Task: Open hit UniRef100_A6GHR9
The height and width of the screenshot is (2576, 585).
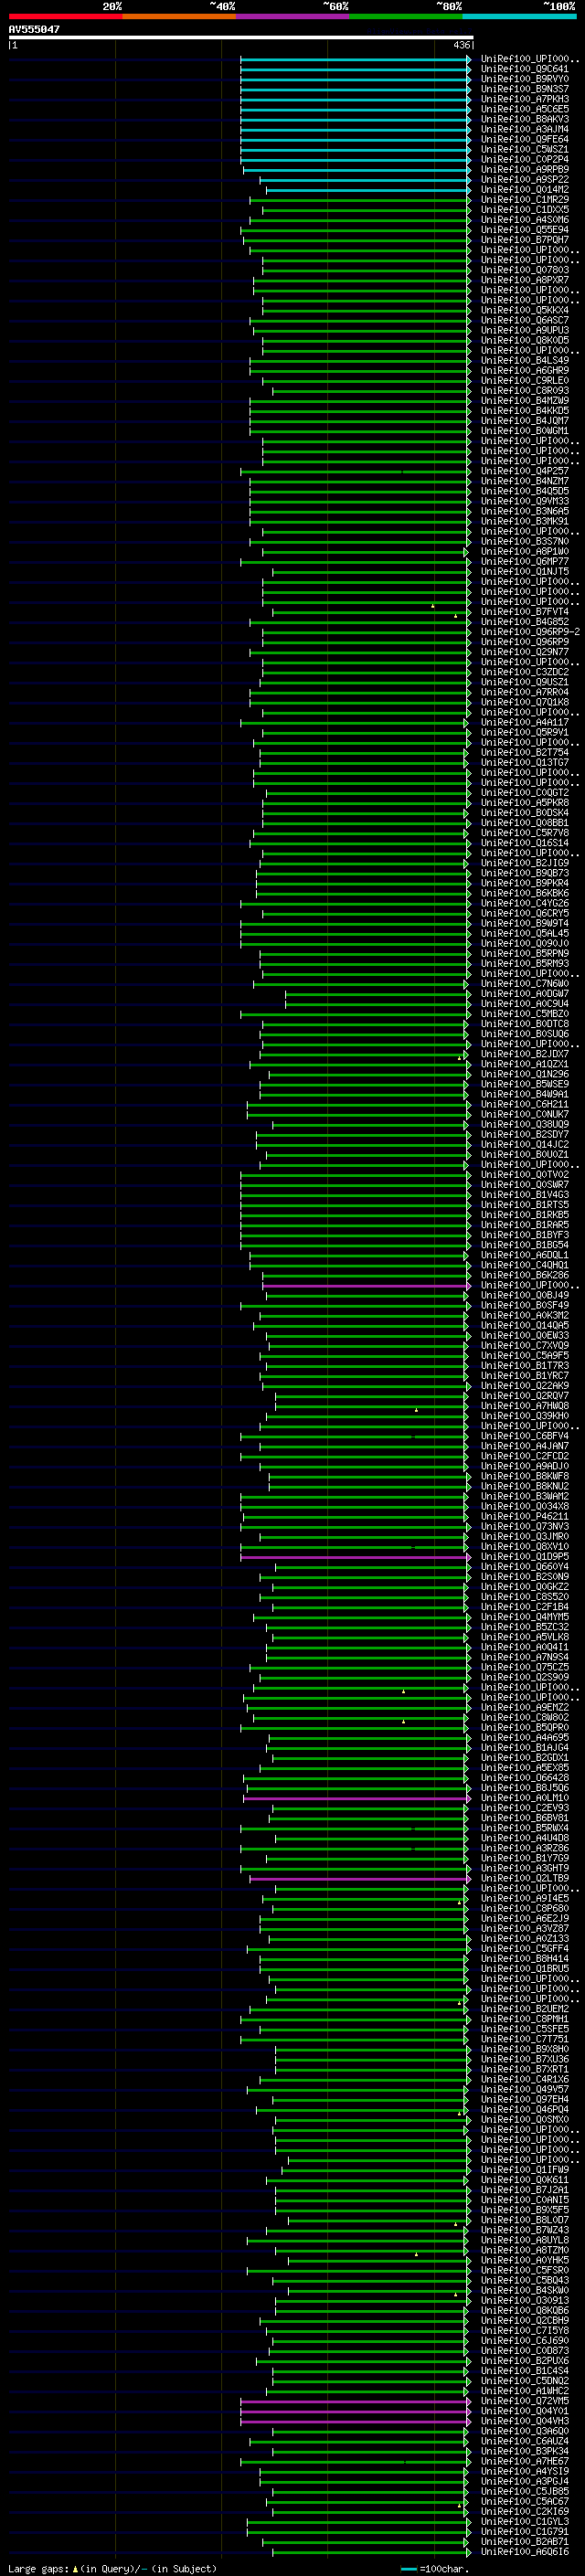Action: pyautogui.click(x=524, y=370)
